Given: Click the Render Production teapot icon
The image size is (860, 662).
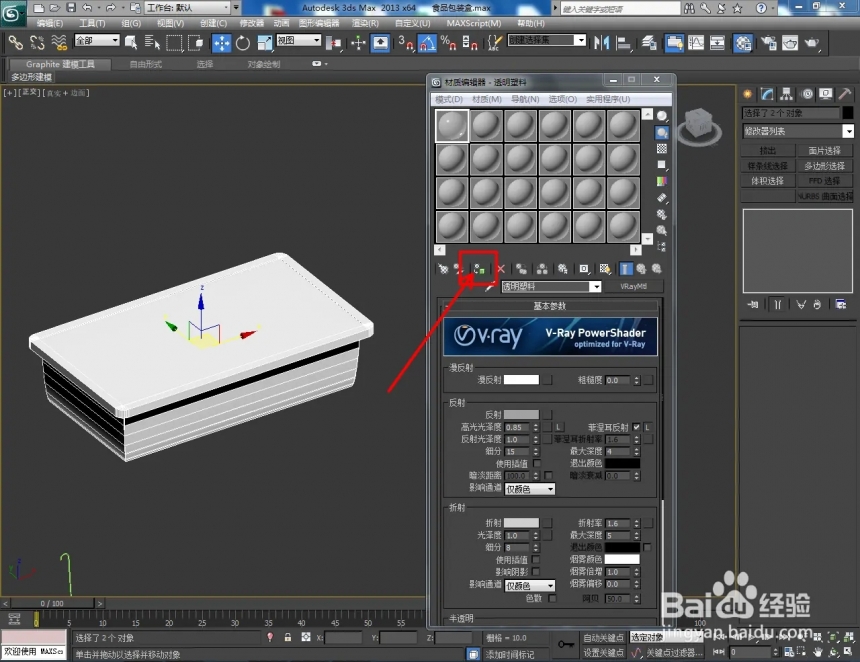Looking at the screenshot, I should 812,43.
